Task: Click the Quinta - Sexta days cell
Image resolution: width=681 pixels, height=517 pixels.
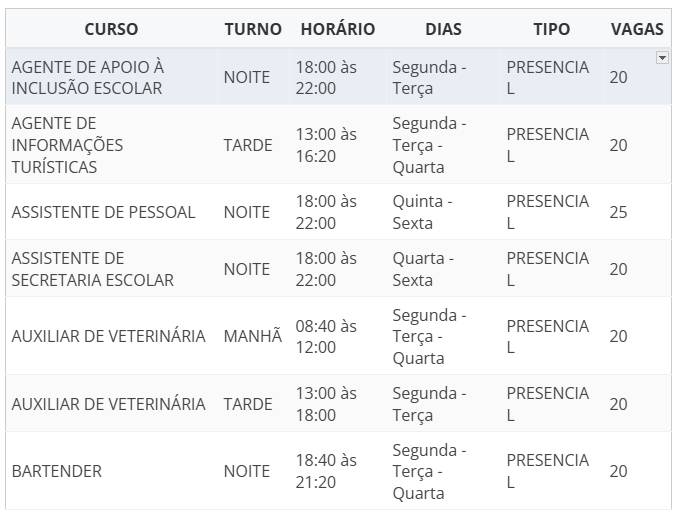Action: (x=423, y=212)
